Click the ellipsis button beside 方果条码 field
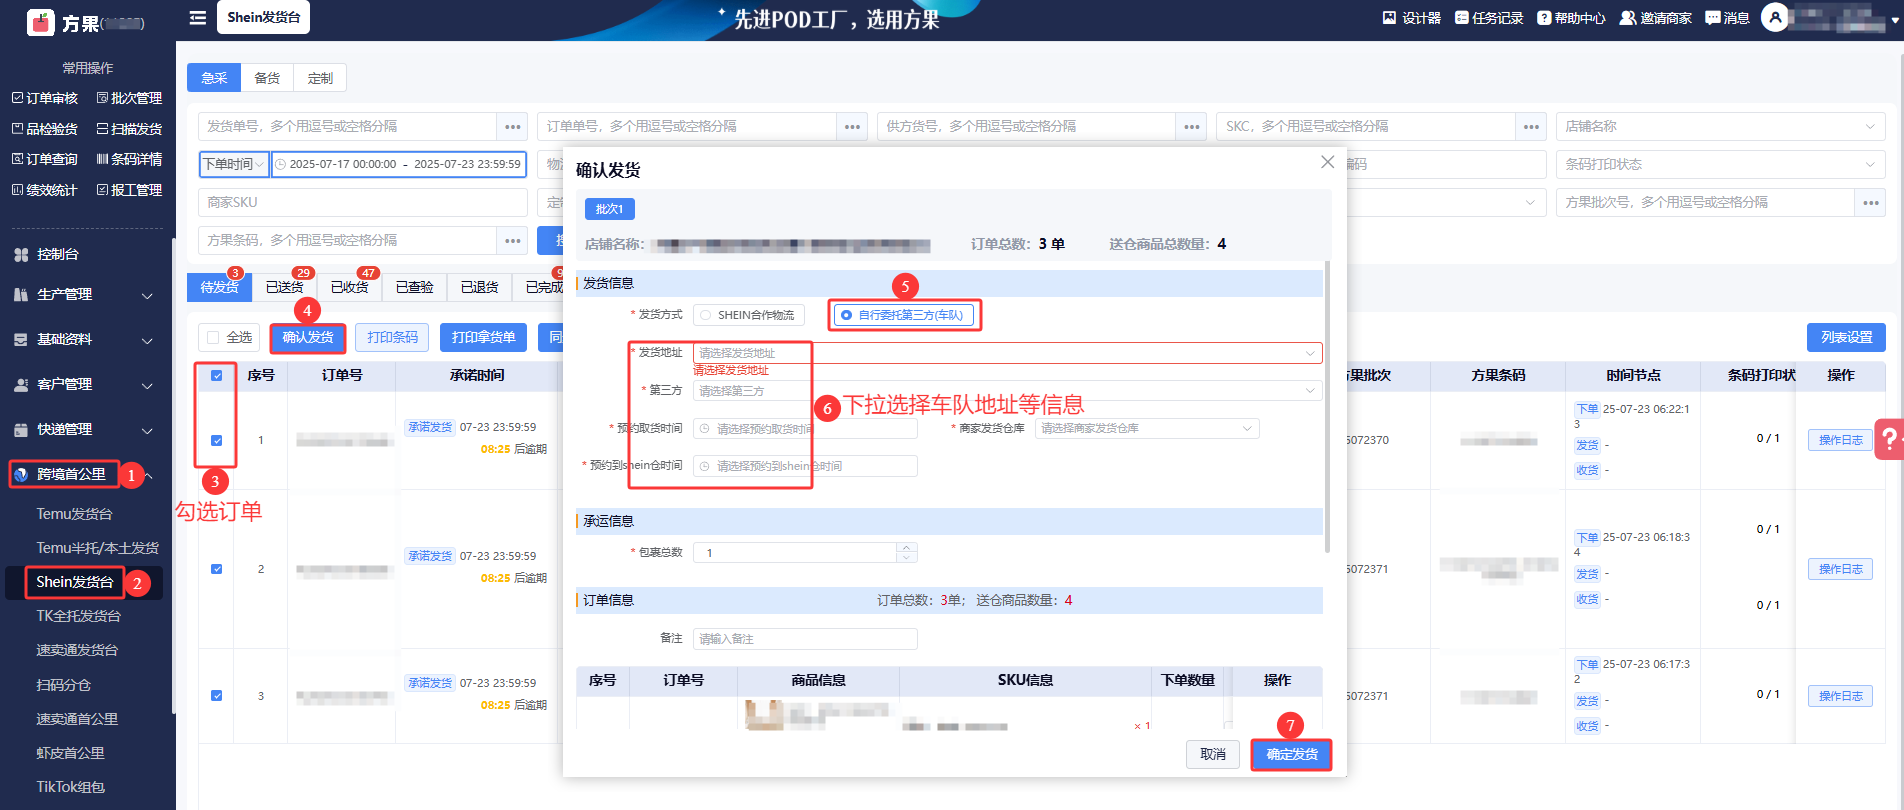Image resolution: width=1904 pixels, height=810 pixels. (x=513, y=241)
